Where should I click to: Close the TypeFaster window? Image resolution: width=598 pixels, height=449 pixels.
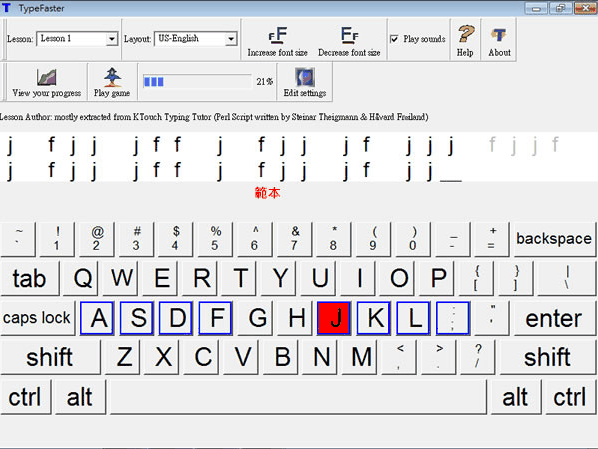585,8
